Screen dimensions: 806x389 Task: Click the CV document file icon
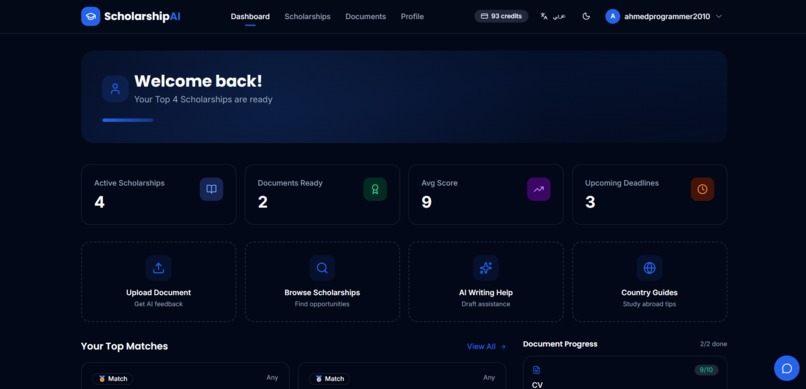point(536,370)
